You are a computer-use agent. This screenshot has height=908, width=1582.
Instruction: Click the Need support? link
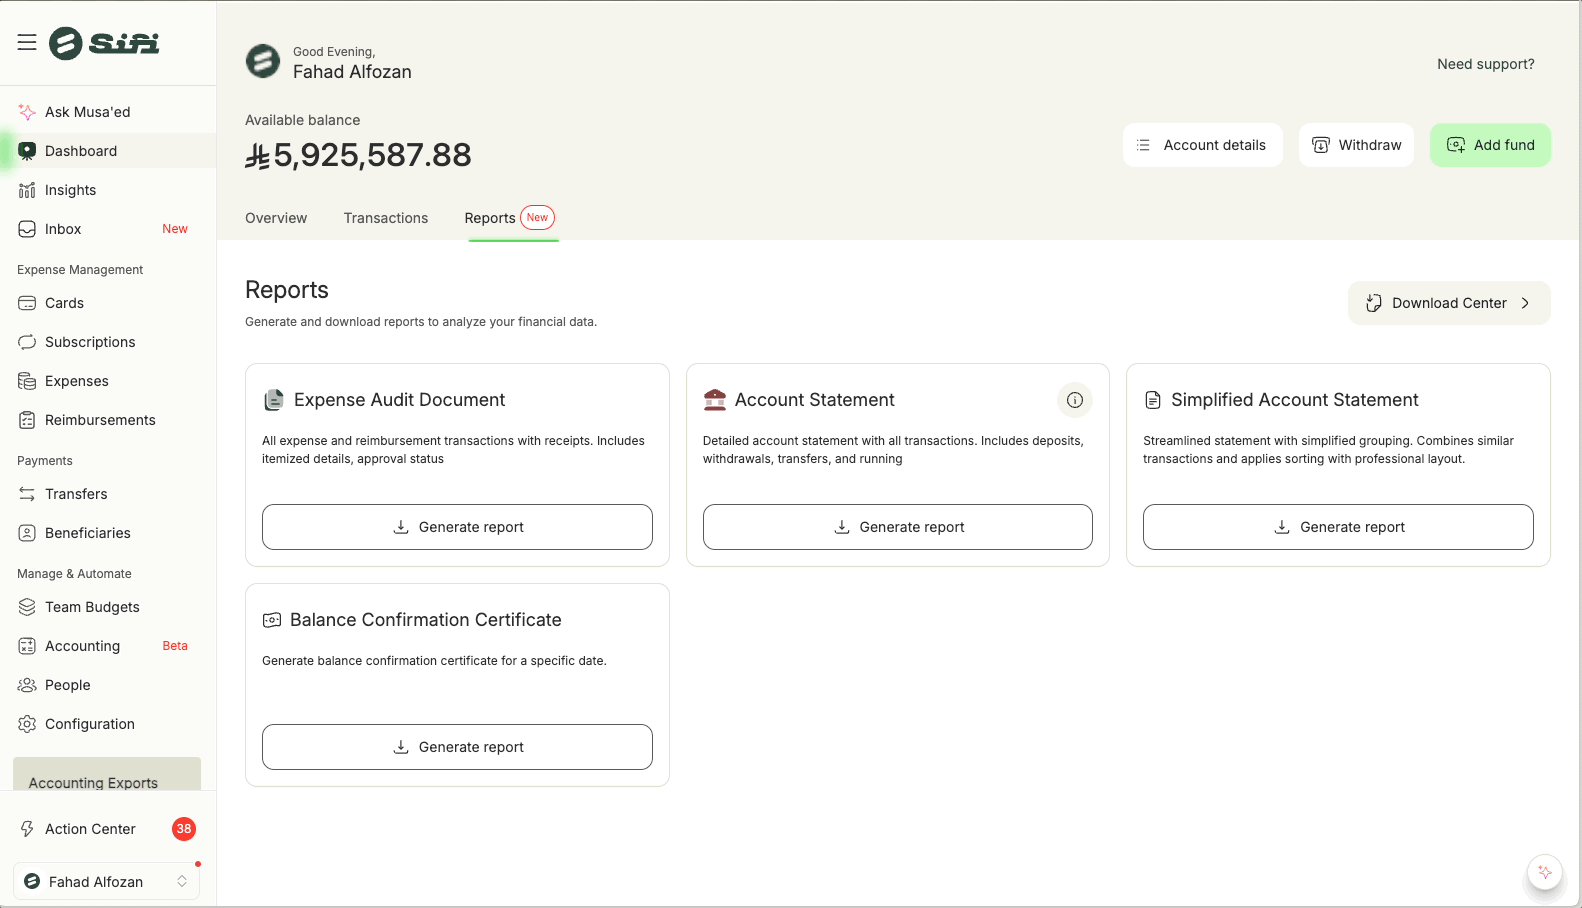(1485, 64)
